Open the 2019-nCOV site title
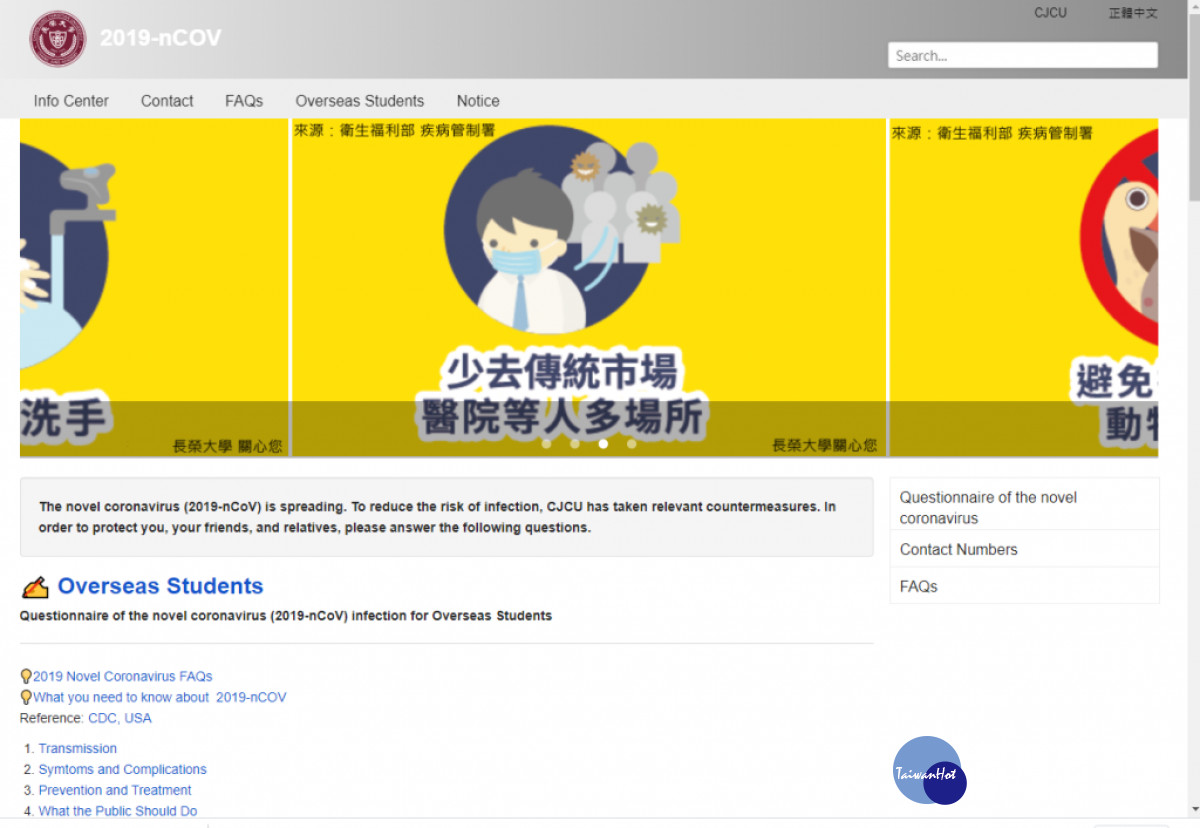Screen dimensions: 1200x828 click(161, 38)
